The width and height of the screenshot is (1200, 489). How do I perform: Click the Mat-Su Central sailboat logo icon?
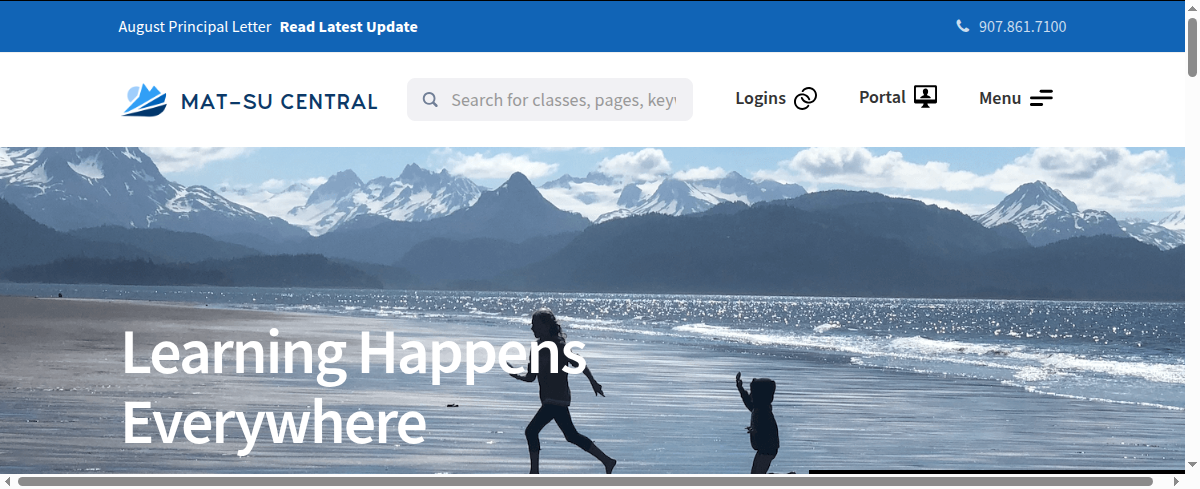pyautogui.click(x=145, y=100)
